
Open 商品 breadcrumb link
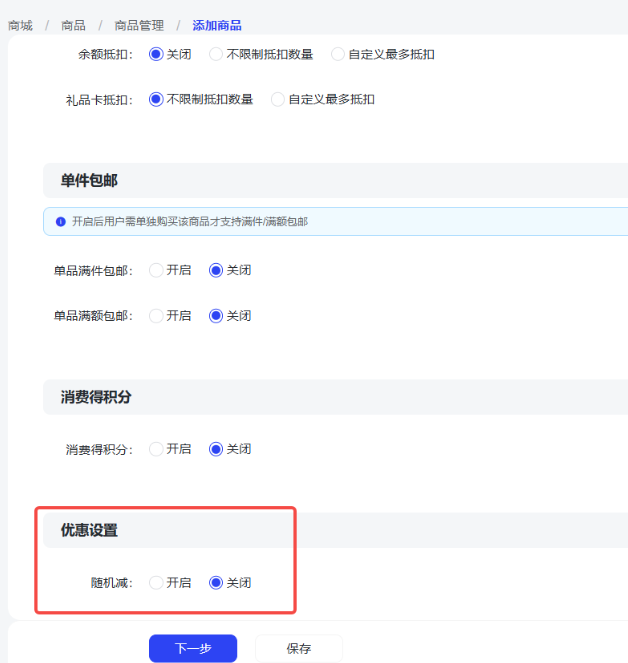point(73,25)
